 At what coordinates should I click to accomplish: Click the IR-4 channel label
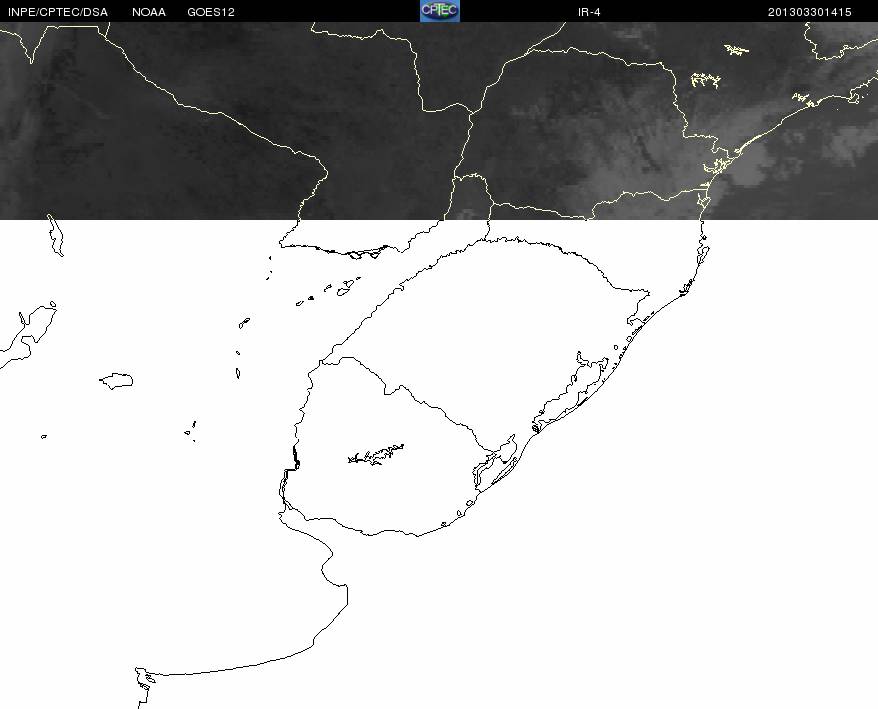[589, 12]
